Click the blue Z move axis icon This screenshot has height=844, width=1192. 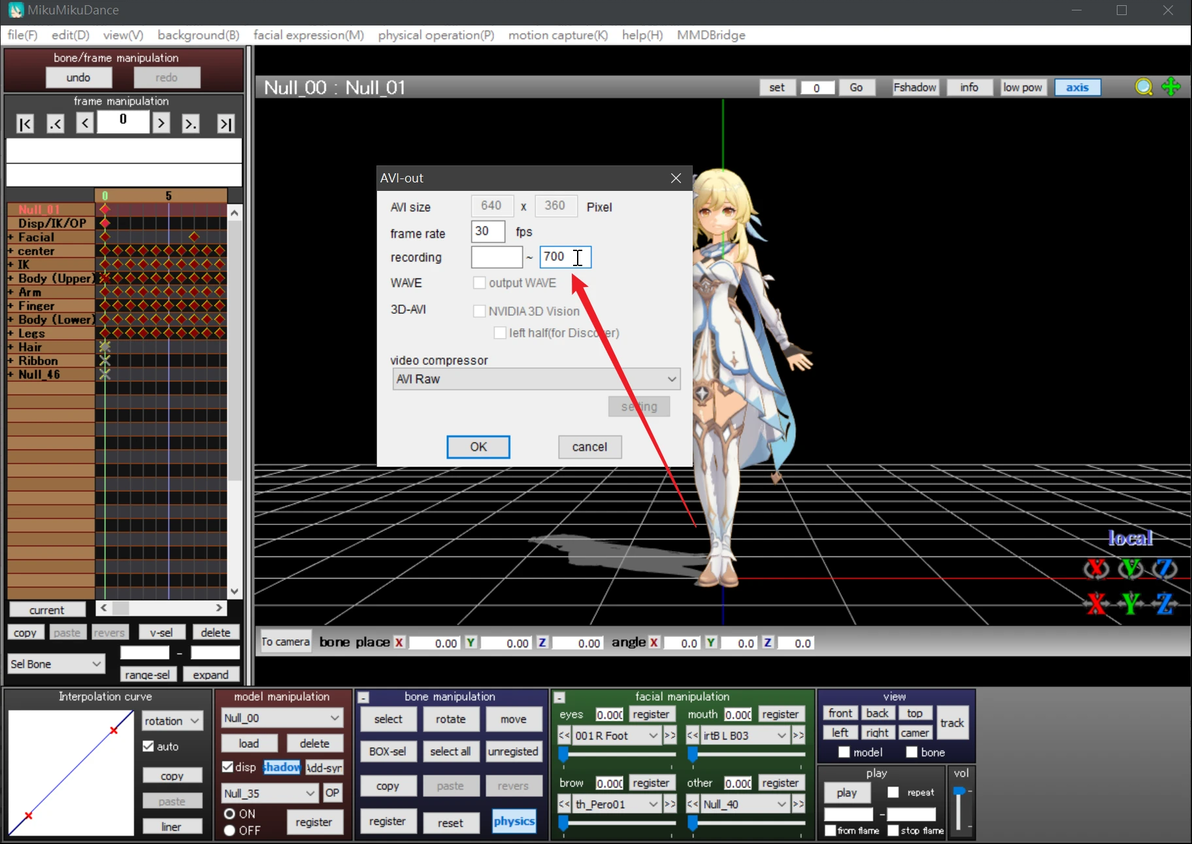pyautogui.click(x=1165, y=604)
